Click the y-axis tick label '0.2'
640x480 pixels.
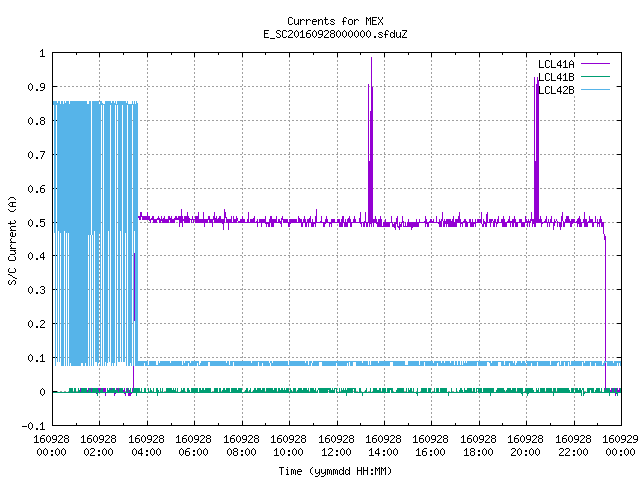[x=36, y=324]
